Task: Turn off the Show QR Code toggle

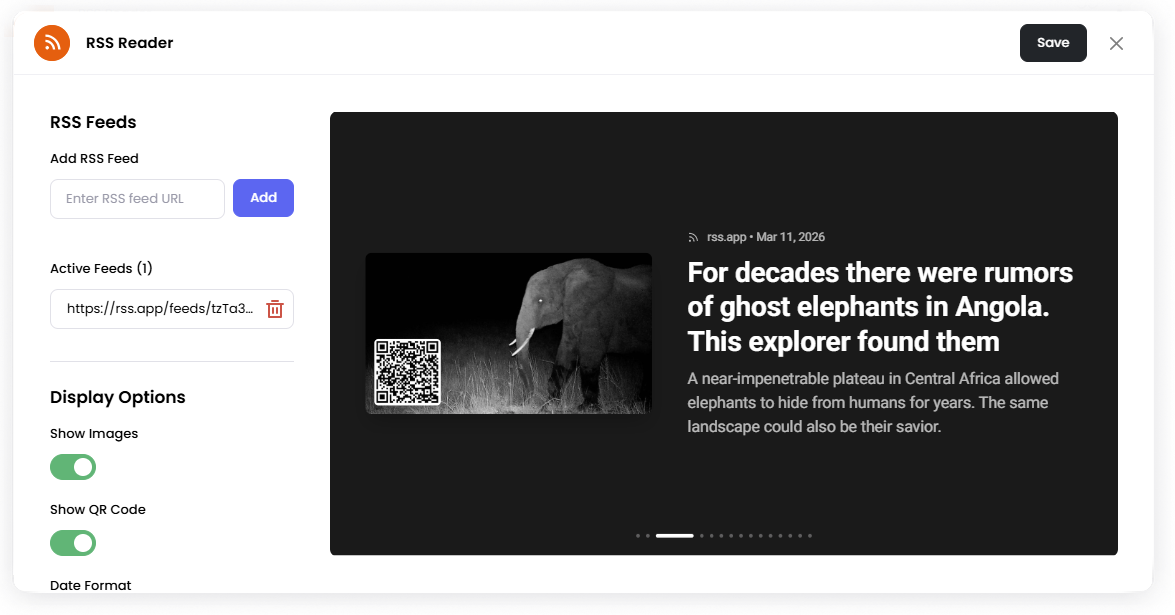Action: point(73,543)
